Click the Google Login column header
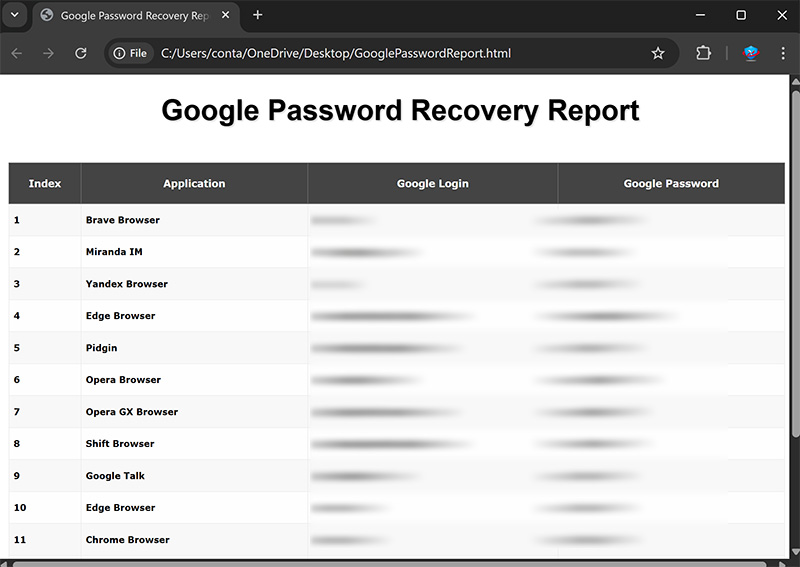 click(433, 184)
